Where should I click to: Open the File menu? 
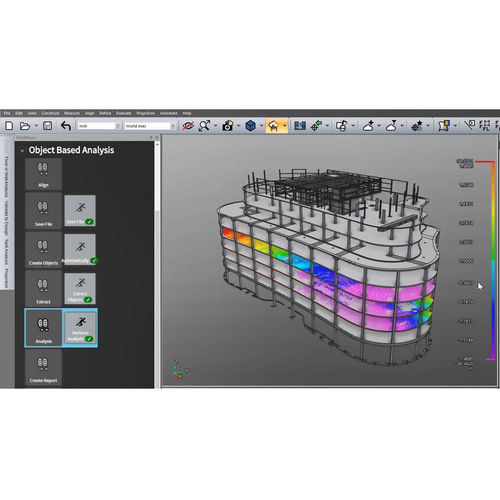pyautogui.click(x=7, y=113)
